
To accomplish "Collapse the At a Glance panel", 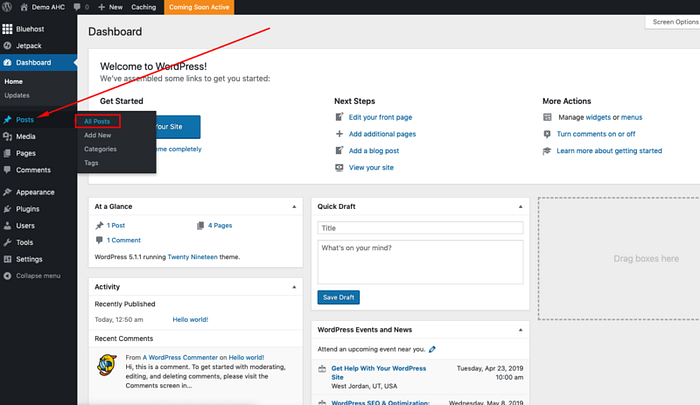I will 294,207.
